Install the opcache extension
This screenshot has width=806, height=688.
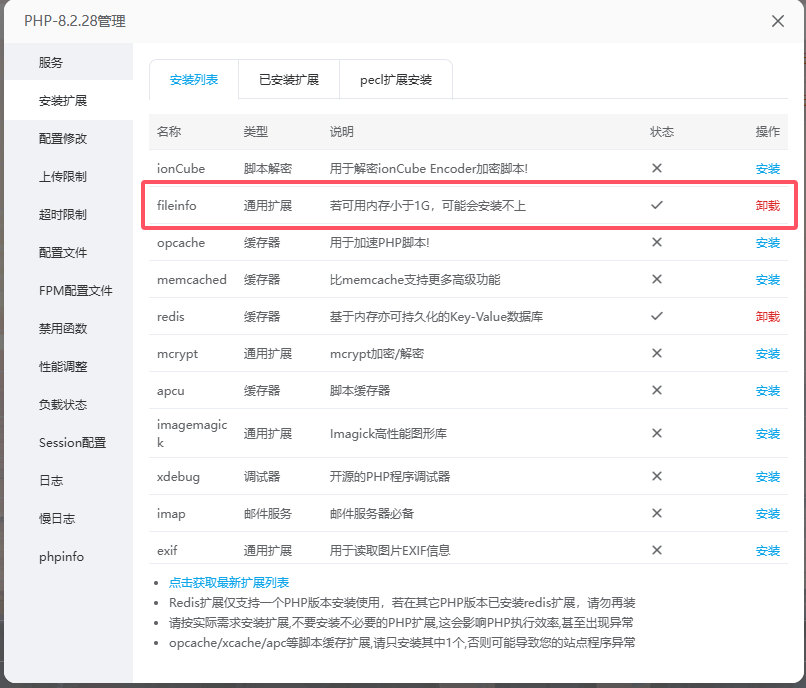(767, 243)
